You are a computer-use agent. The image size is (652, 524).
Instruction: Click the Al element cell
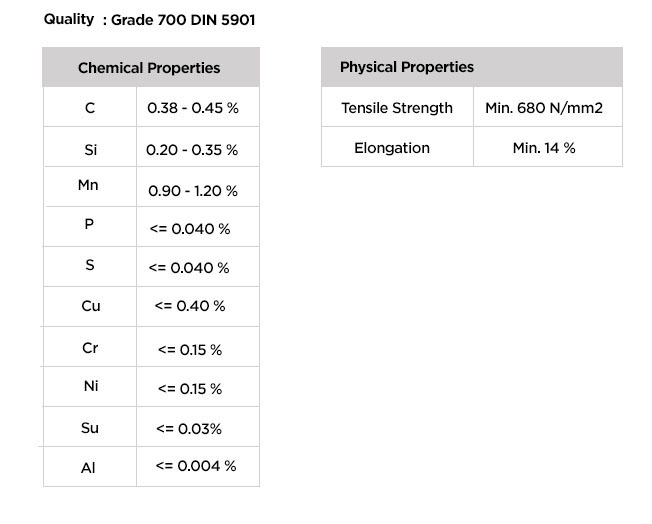coord(90,467)
